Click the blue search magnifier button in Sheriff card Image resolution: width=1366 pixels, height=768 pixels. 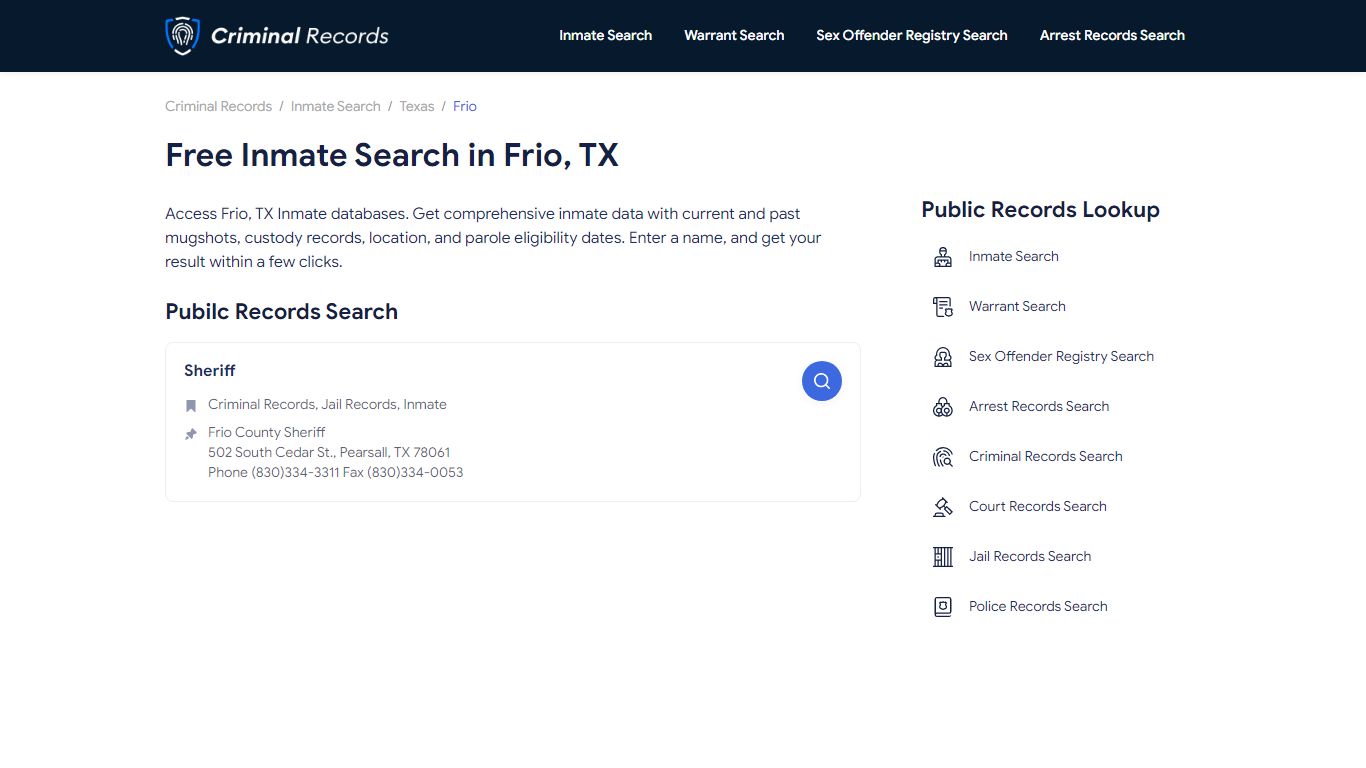[822, 381]
